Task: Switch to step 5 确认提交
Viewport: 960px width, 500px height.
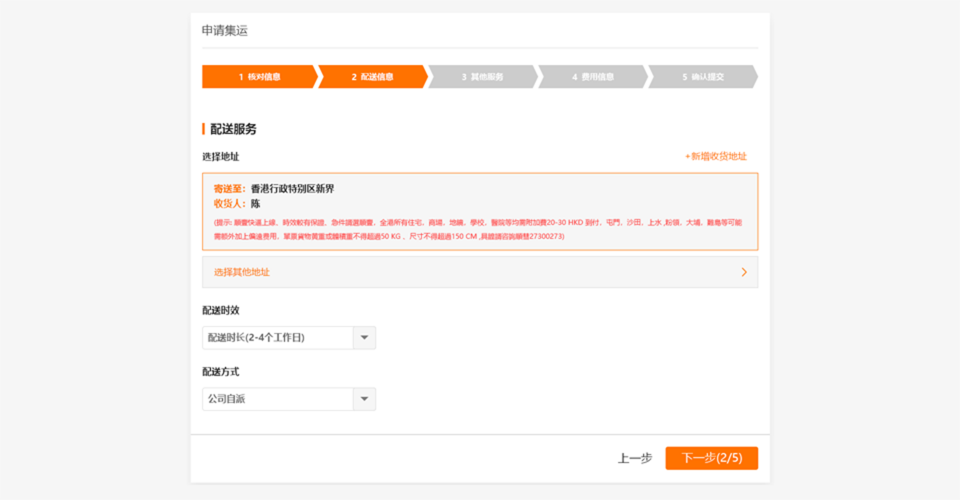Action: (702, 77)
